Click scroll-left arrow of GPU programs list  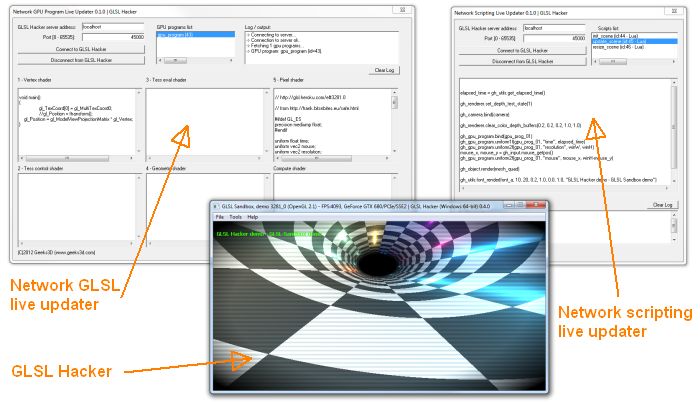click(x=160, y=60)
